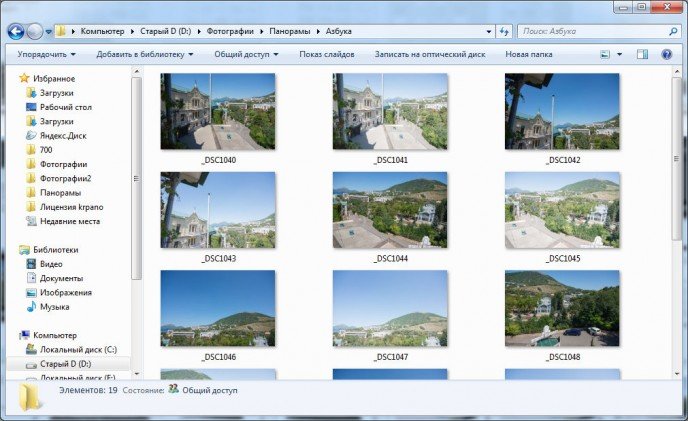Open the address bar history dropdown
The width and height of the screenshot is (688, 421).
pos(489,31)
